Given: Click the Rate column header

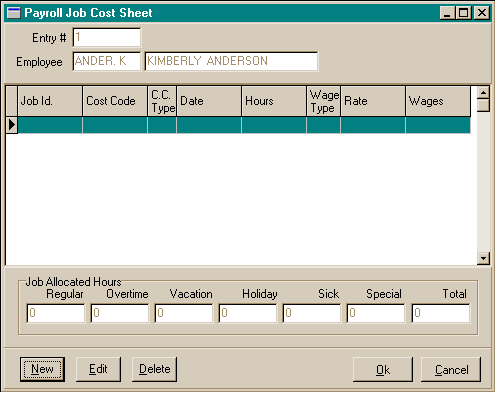Looking at the screenshot, I should click(x=373, y=101).
